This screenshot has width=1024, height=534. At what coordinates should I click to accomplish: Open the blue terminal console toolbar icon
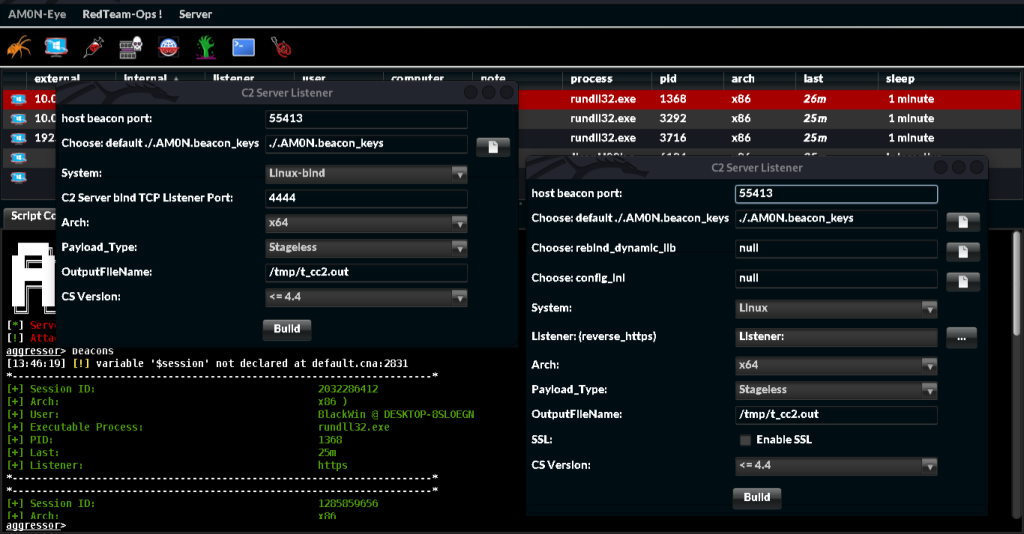click(x=243, y=46)
